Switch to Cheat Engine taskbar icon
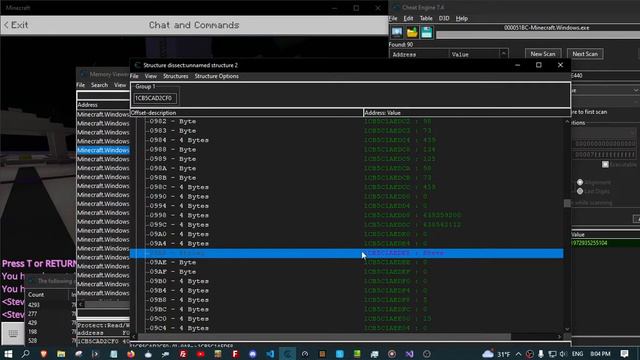Screen dimensions: 640x360 click(287, 354)
